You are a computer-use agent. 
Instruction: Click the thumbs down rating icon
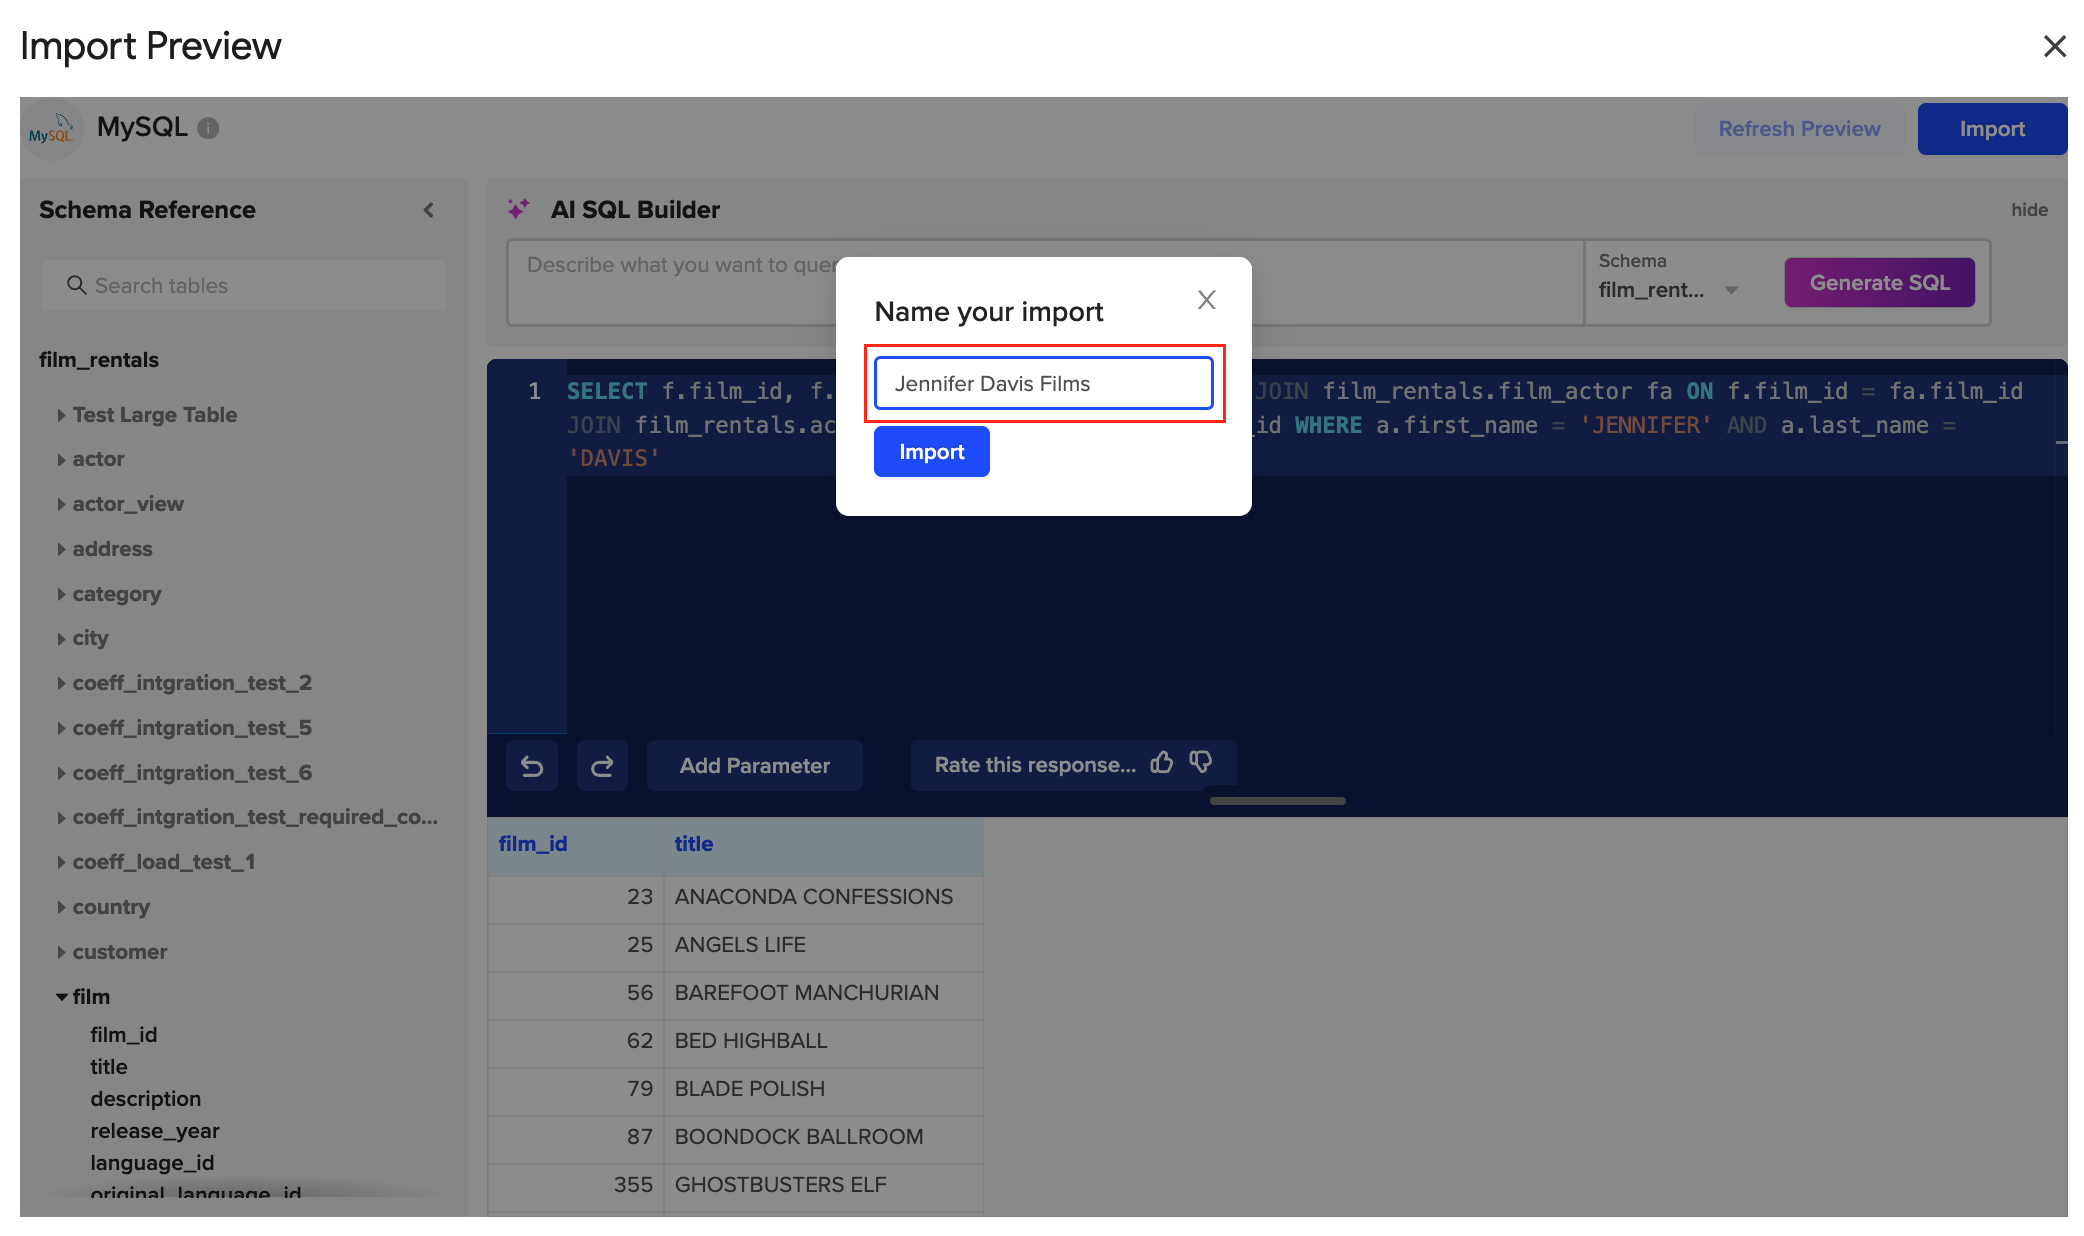(x=1201, y=763)
